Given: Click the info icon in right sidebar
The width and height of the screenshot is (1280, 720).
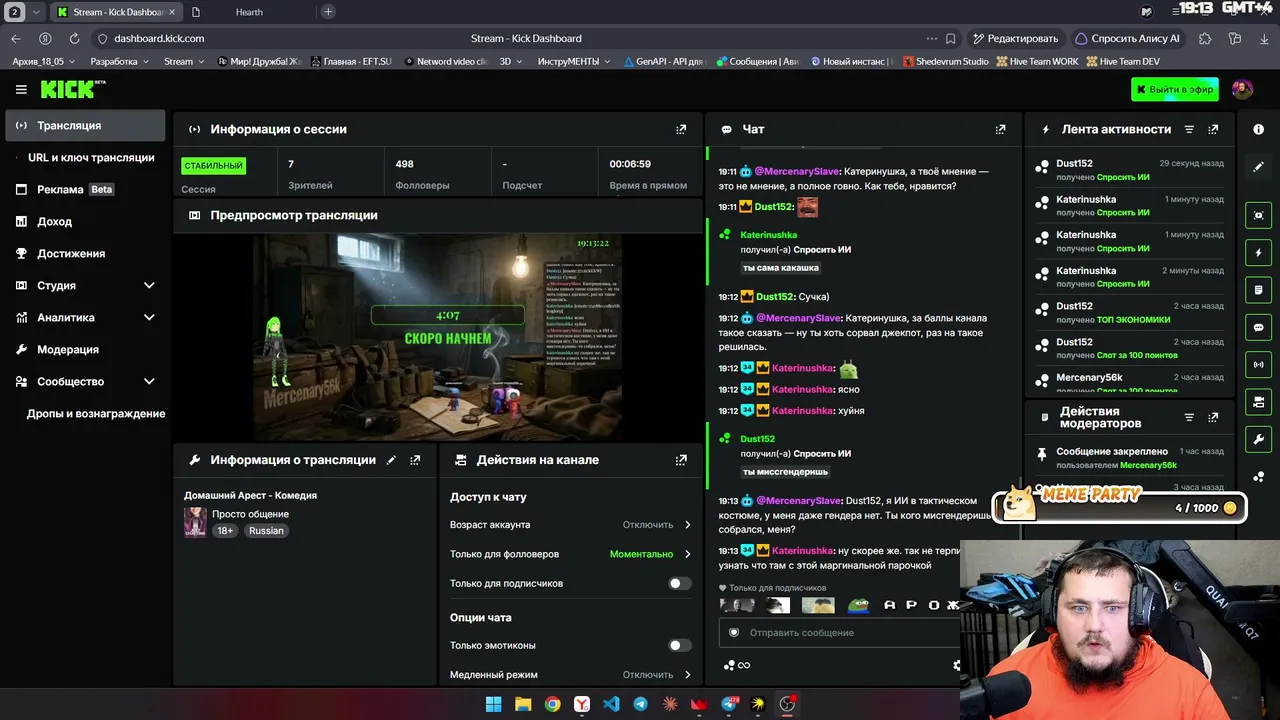Looking at the screenshot, I should 1258,129.
